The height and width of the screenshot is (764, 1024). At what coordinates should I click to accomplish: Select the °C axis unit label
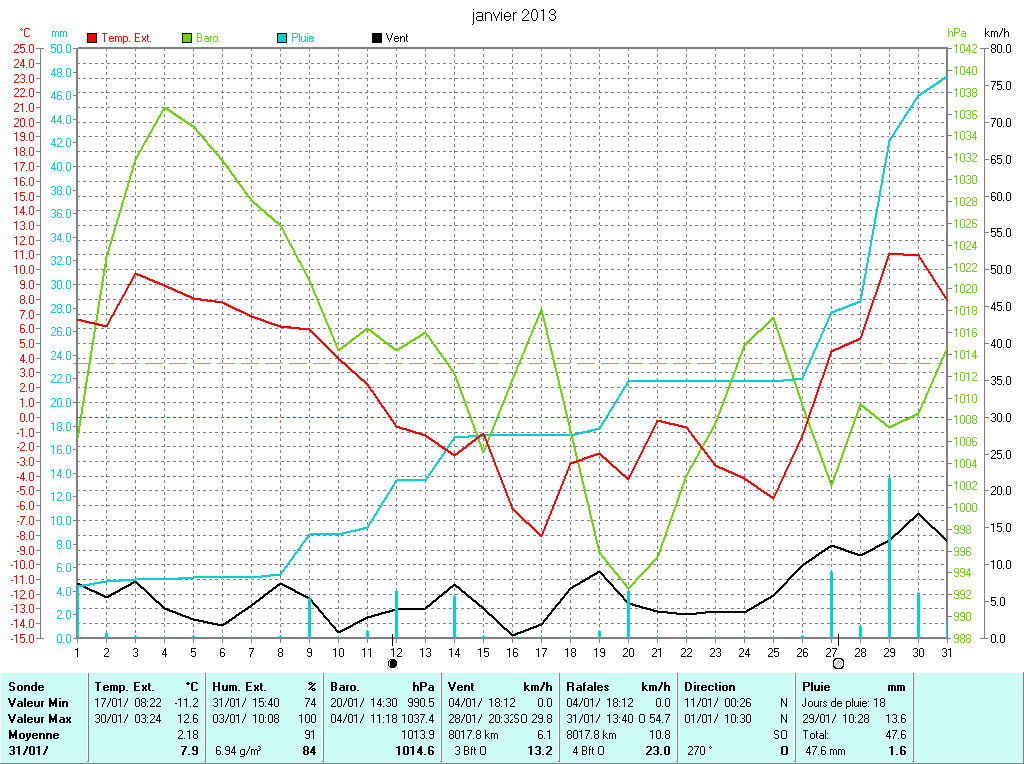pyautogui.click(x=25, y=33)
